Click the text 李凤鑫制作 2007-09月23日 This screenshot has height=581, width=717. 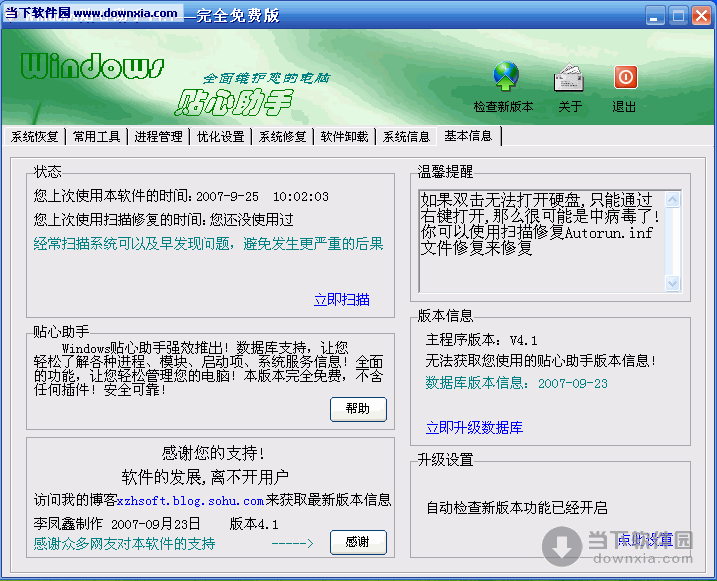click(x=117, y=524)
